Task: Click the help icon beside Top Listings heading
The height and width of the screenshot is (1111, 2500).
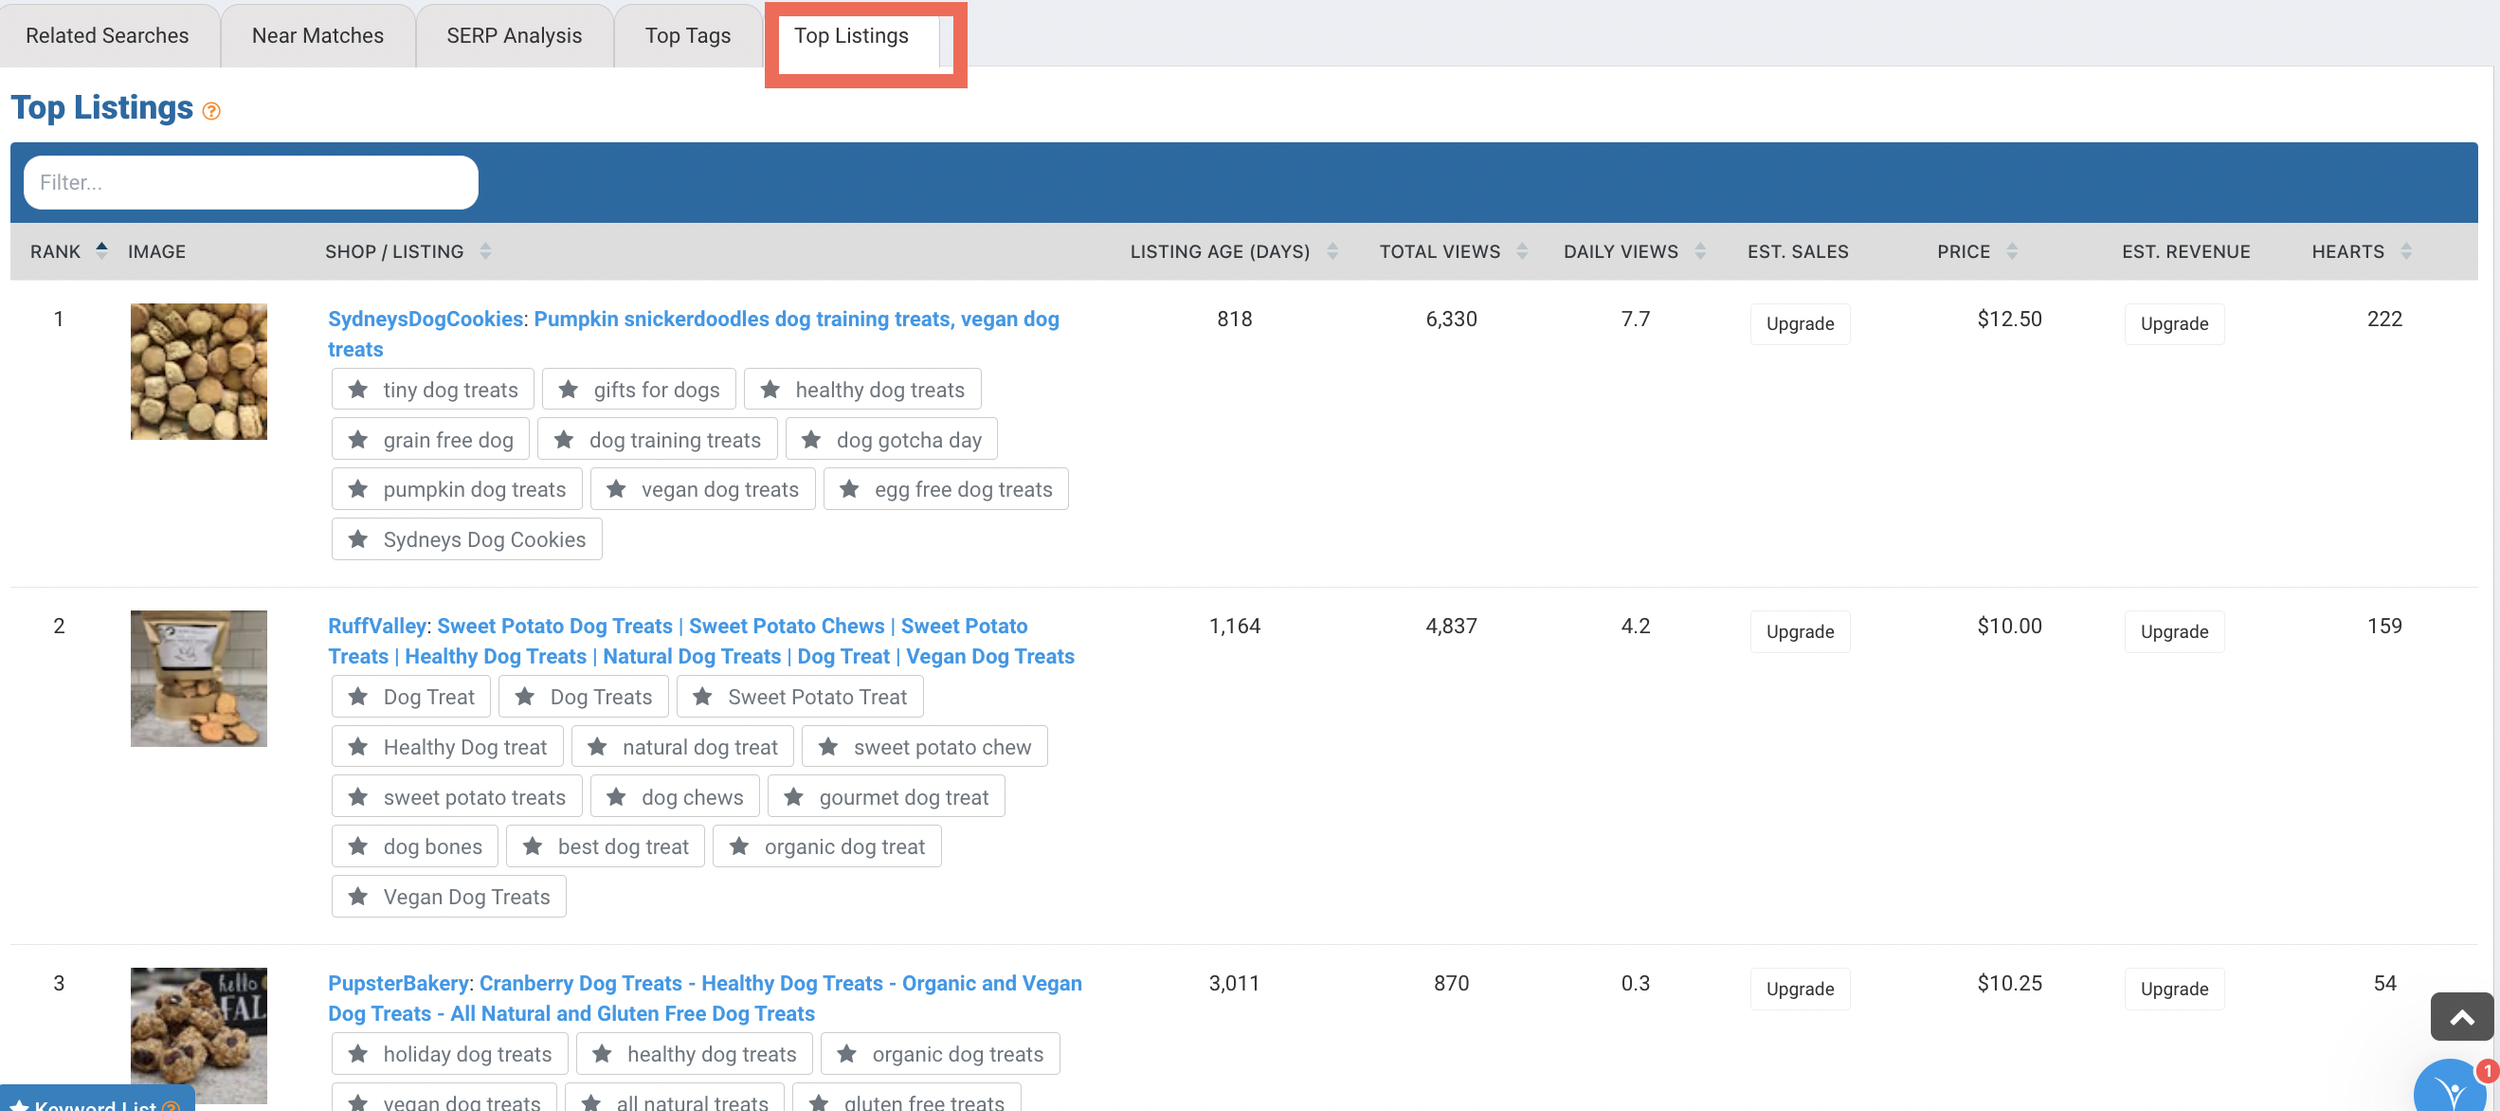Action: (x=211, y=111)
